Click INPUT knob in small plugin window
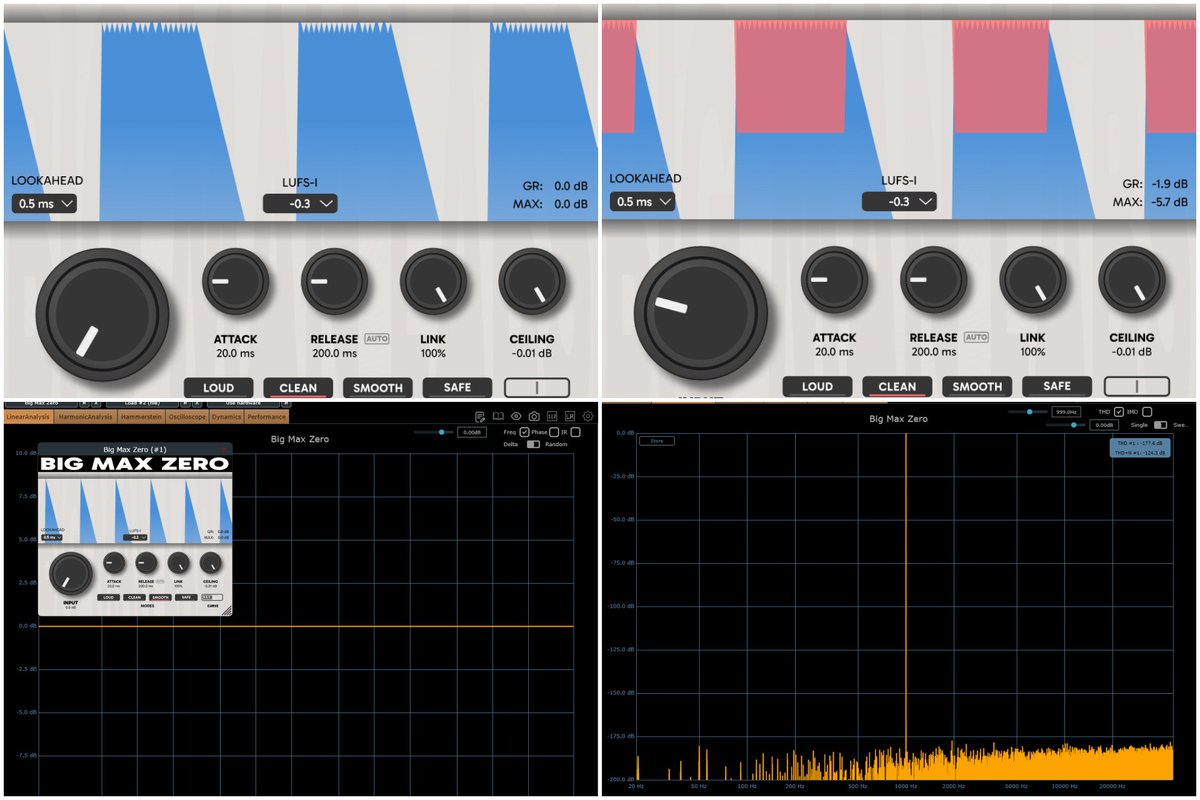 tap(69, 573)
